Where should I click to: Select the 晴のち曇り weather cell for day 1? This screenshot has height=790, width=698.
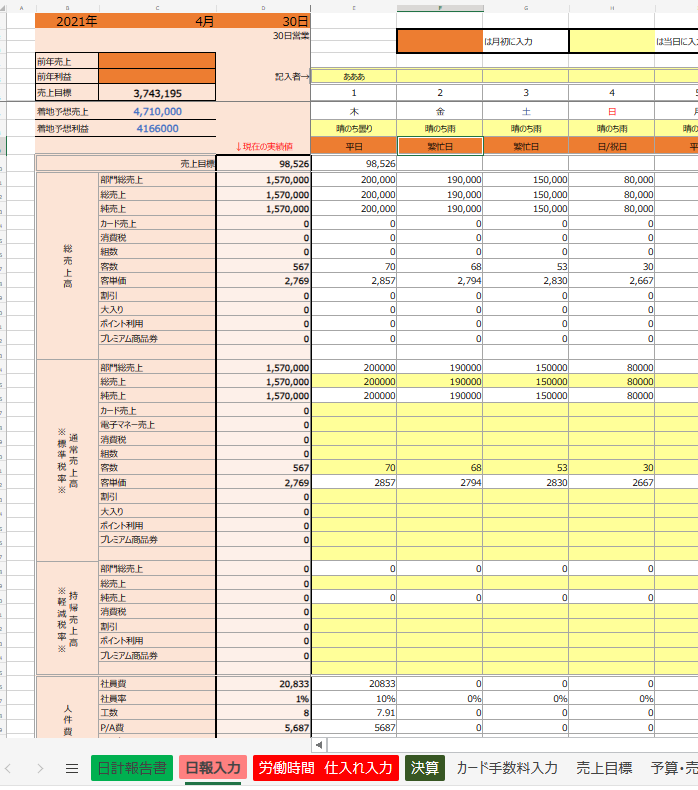pyautogui.click(x=354, y=128)
